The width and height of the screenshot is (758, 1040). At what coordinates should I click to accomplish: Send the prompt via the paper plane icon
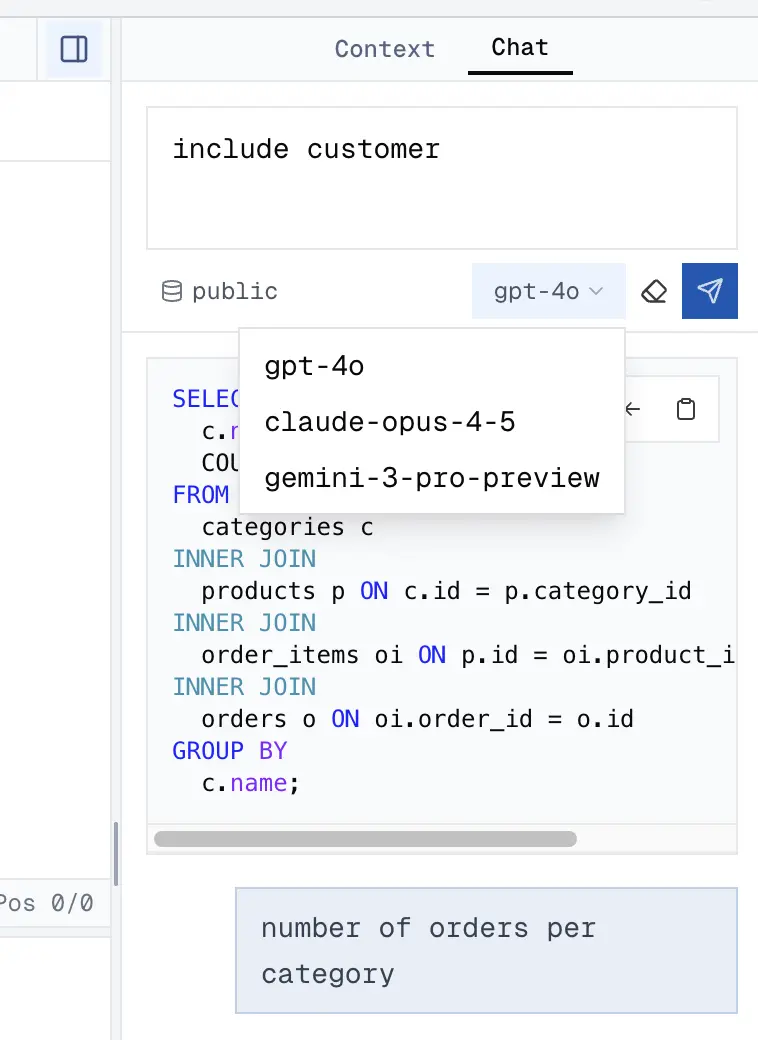click(x=710, y=291)
